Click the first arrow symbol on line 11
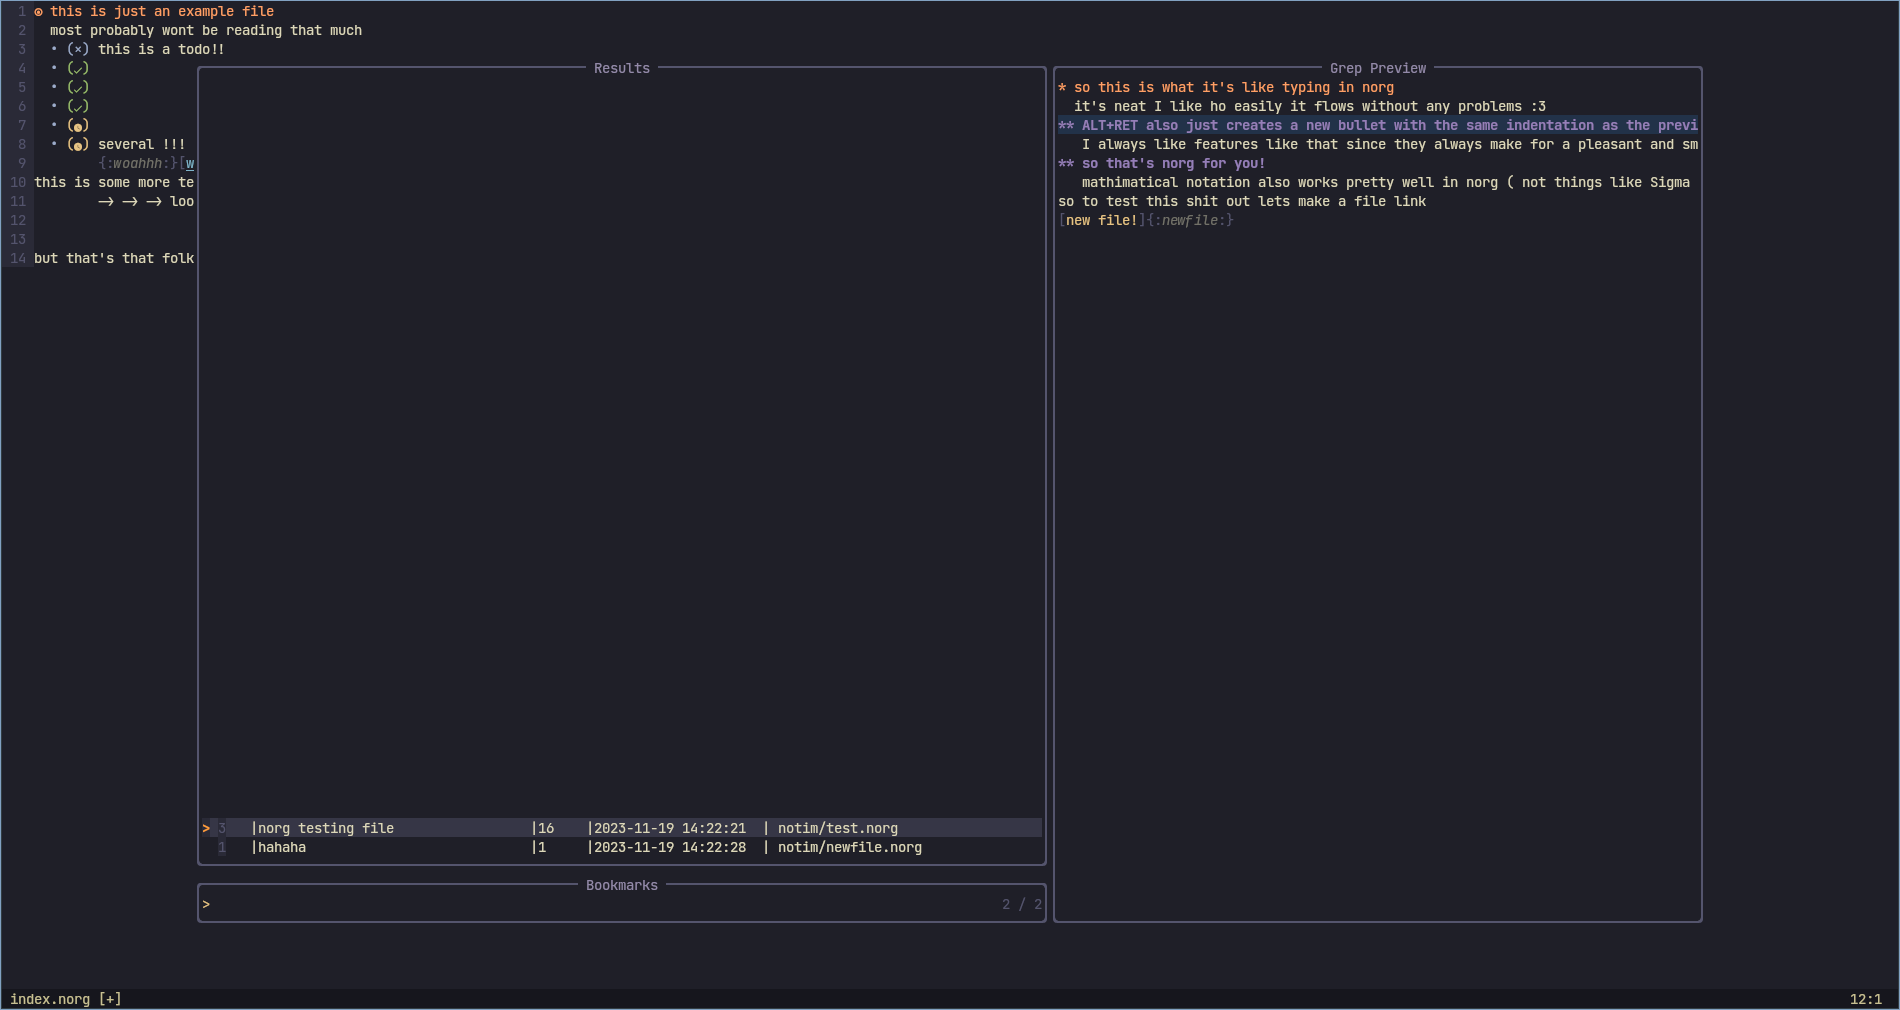 tap(106, 202)
